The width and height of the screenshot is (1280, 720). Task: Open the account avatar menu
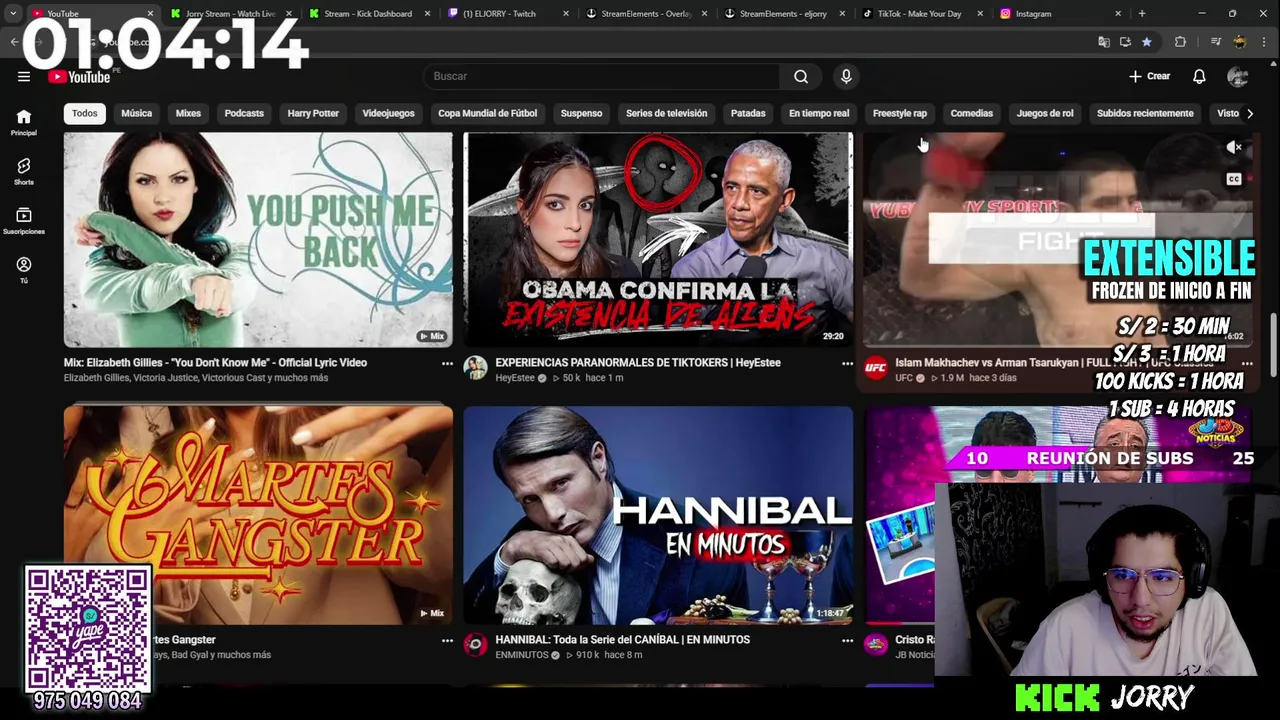click(x=1237, y=76)
